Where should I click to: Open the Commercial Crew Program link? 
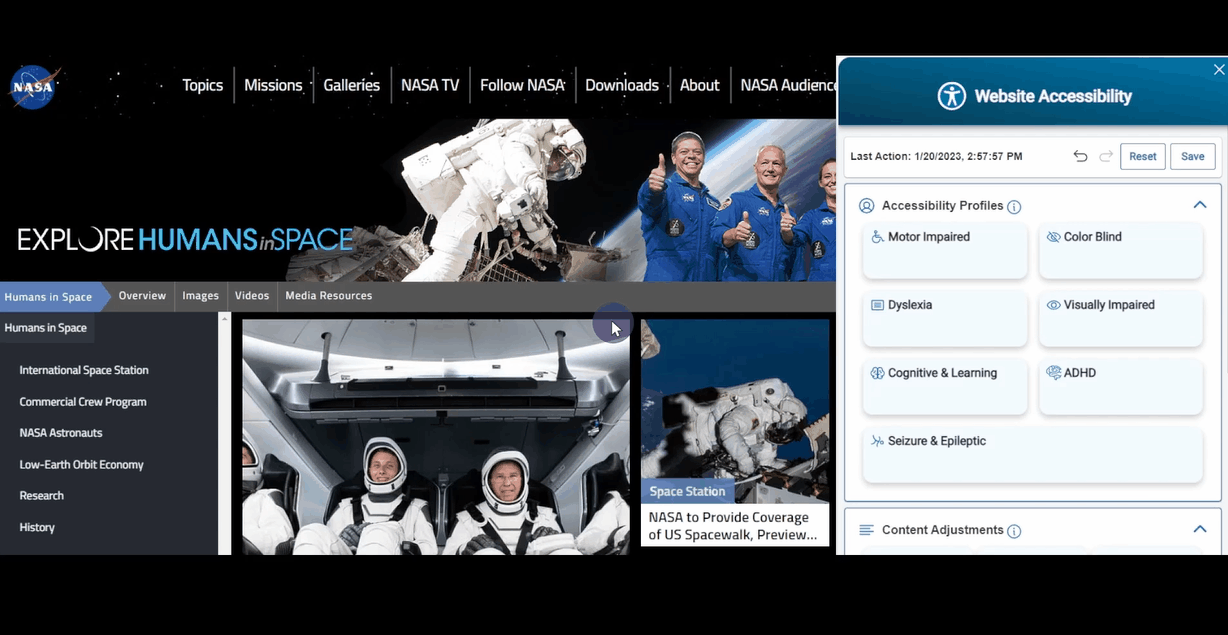point(83,402)
